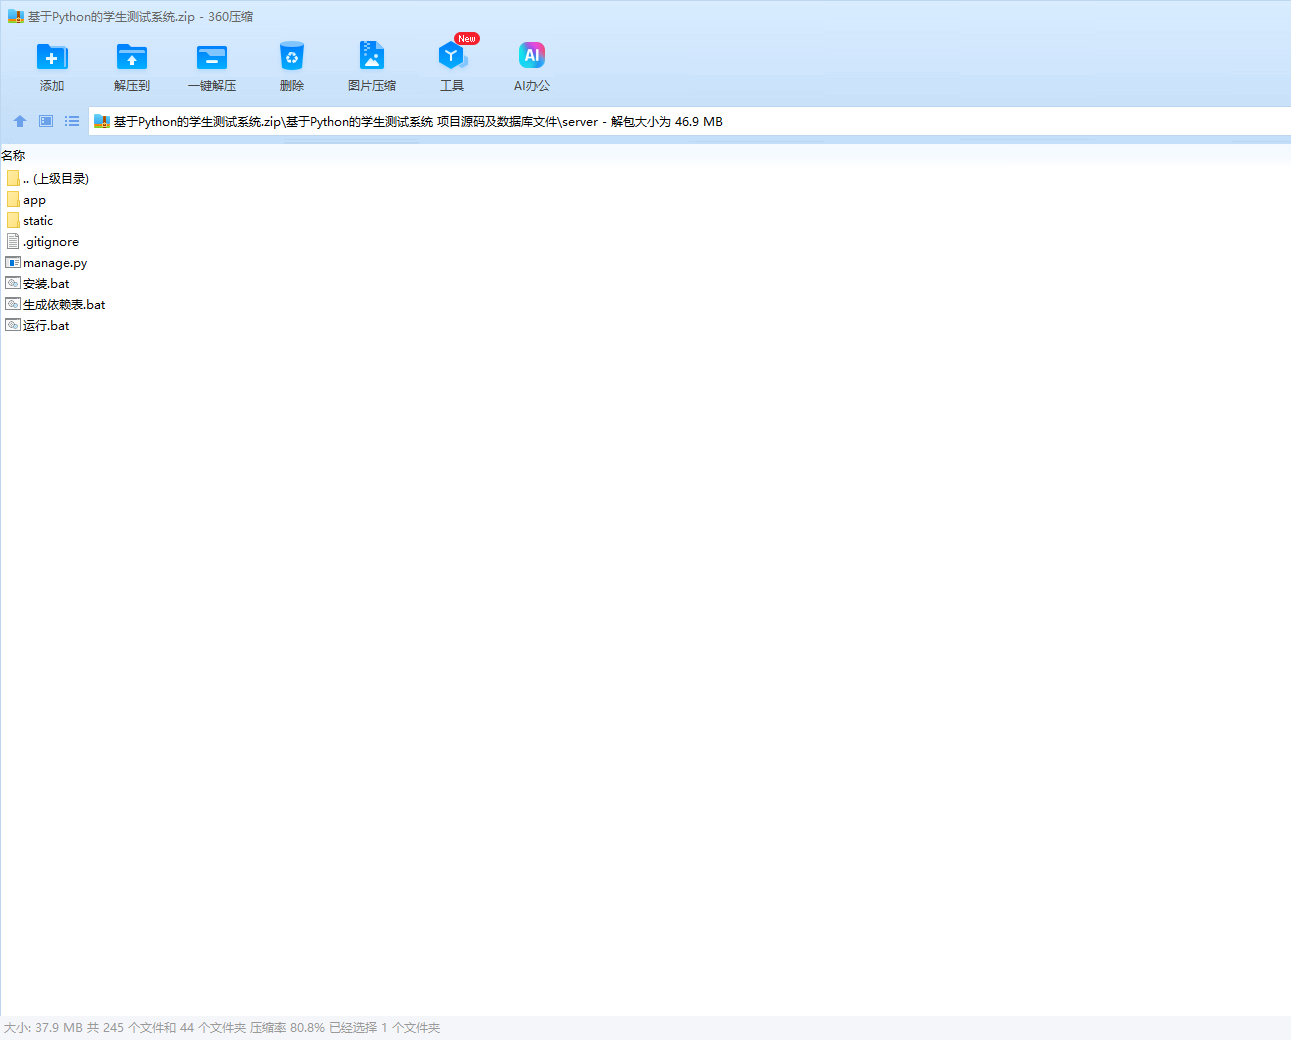Click the 运行.bat file icon
Image resolution: width=1291 pixels, height=1040 pixels.
point(13,325)
